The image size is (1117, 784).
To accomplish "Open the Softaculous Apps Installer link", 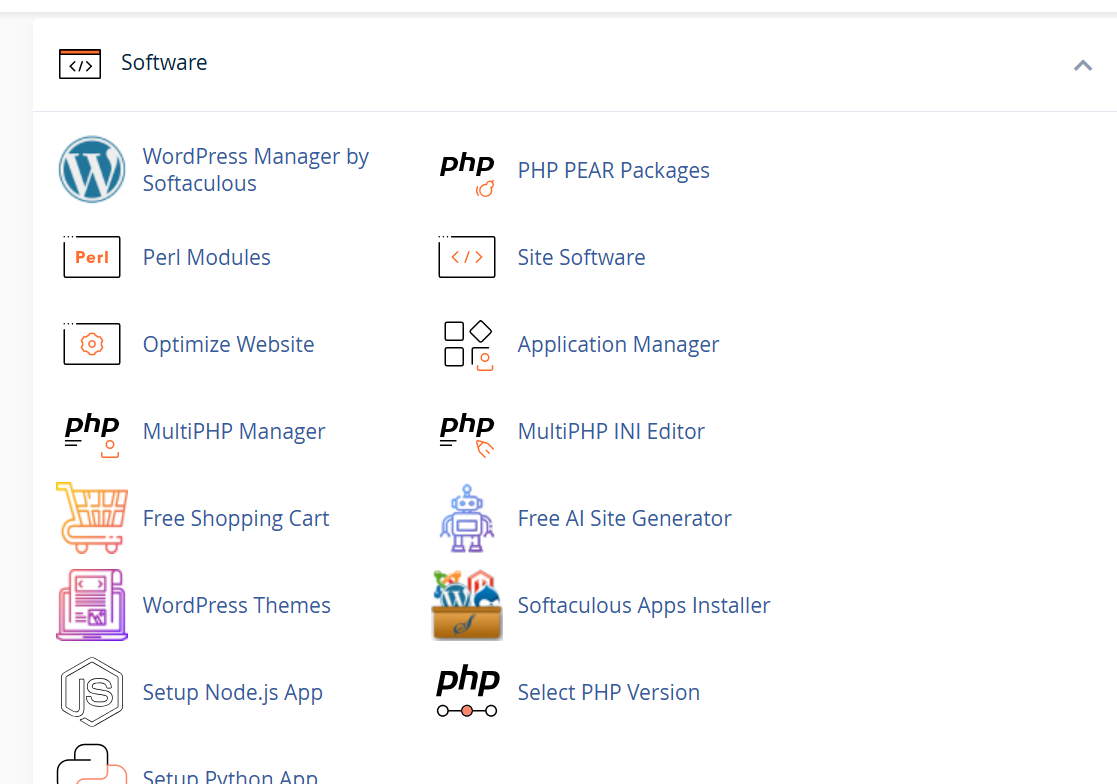I will [x=643, y=605].
